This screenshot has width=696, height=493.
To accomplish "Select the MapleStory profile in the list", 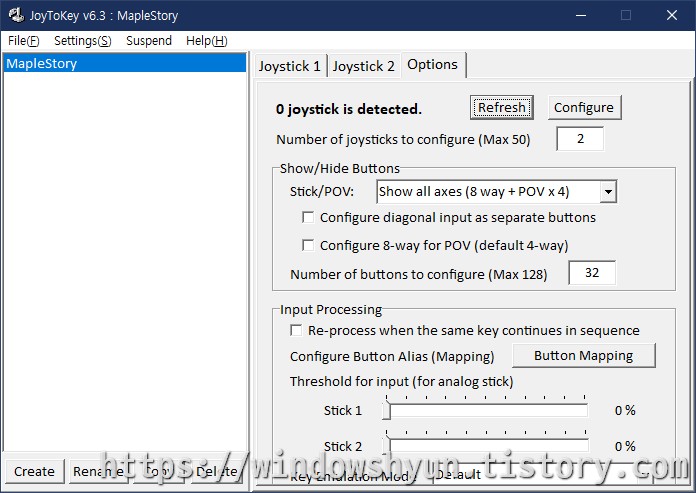I will 125,63.
